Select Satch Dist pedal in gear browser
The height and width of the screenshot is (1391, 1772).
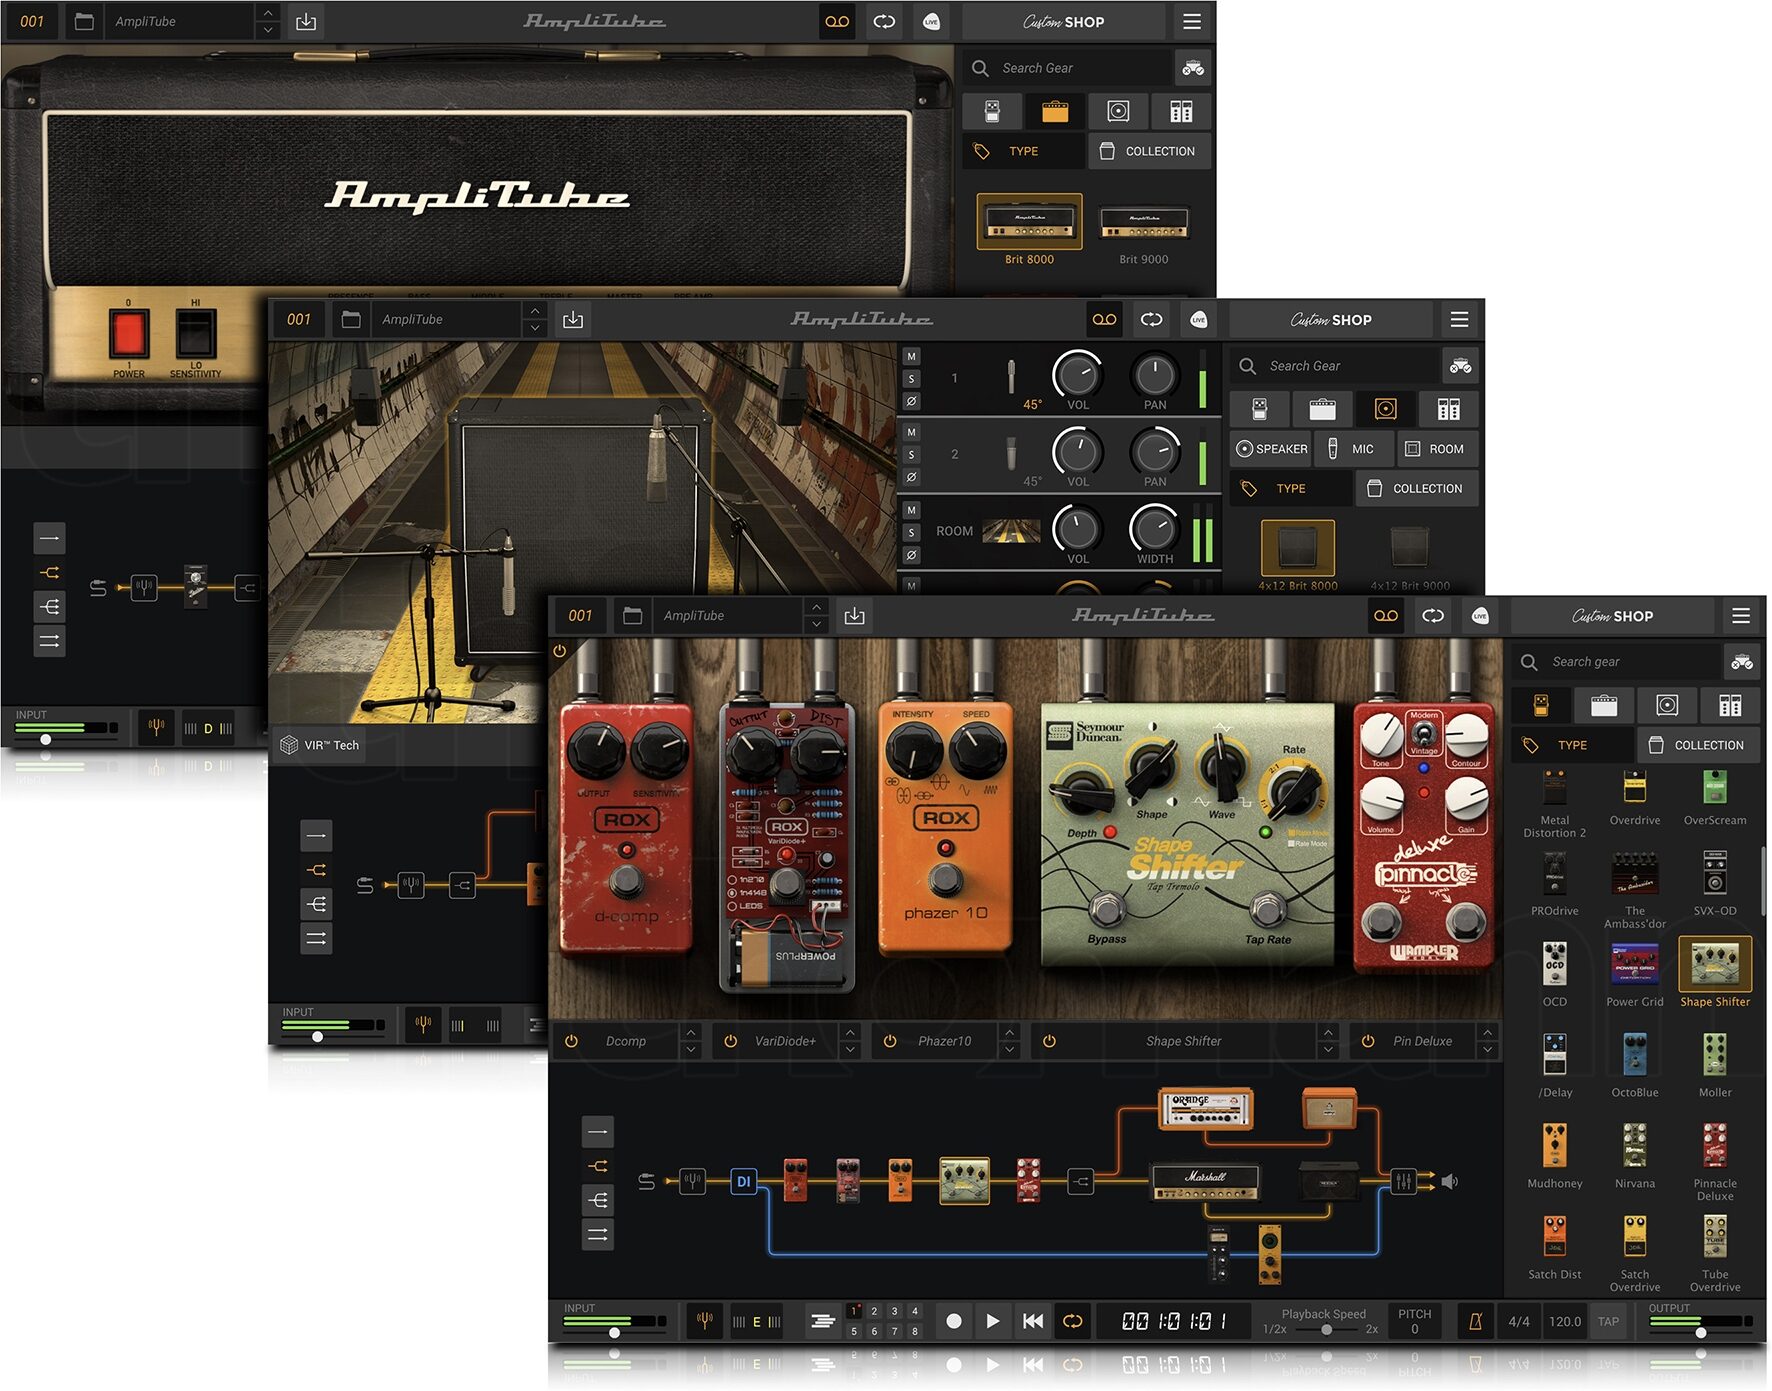tap(1554, 1245)
